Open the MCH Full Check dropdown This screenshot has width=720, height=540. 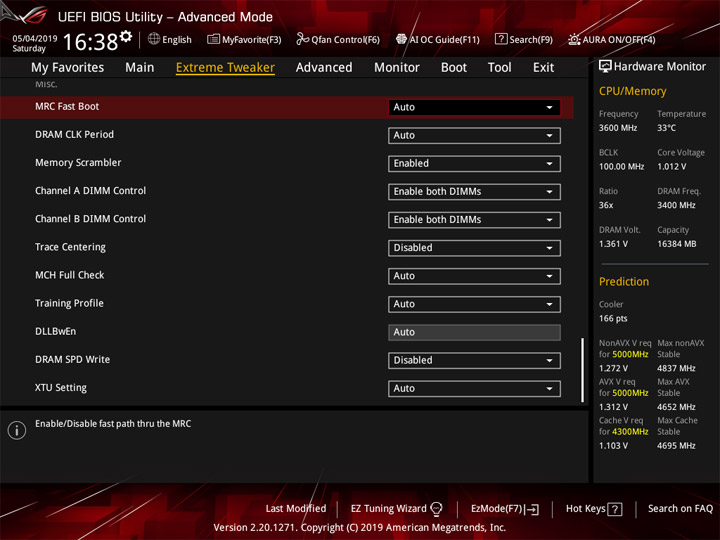(474, 276)
